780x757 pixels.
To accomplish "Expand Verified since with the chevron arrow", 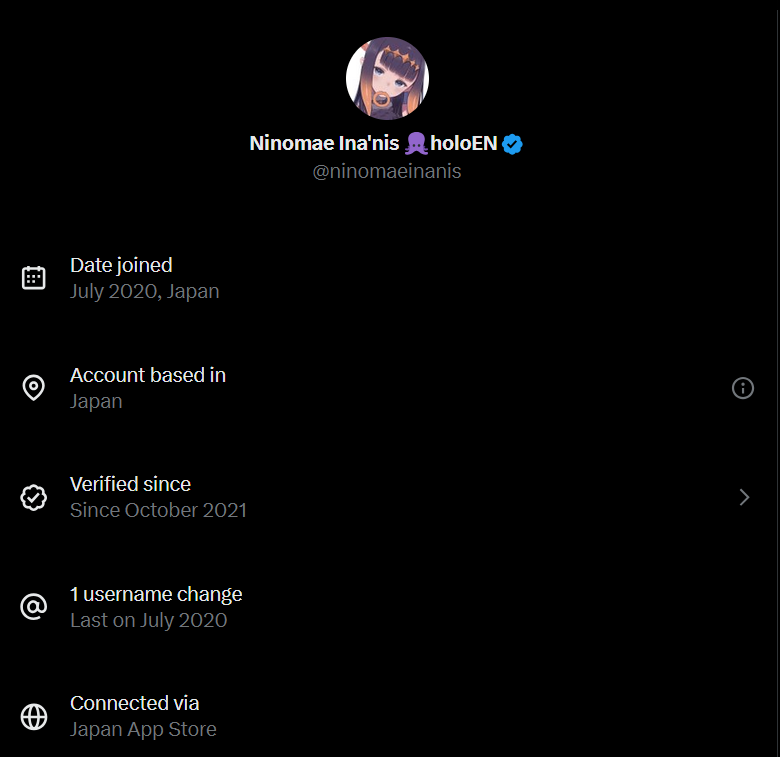I will click(x=743, y=497).
